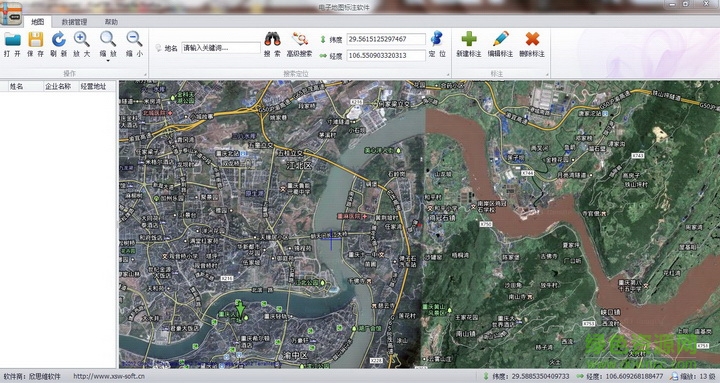Click the status bar latitude icon
This screenshot has width=720, height=383.
[x=486, y=376]
